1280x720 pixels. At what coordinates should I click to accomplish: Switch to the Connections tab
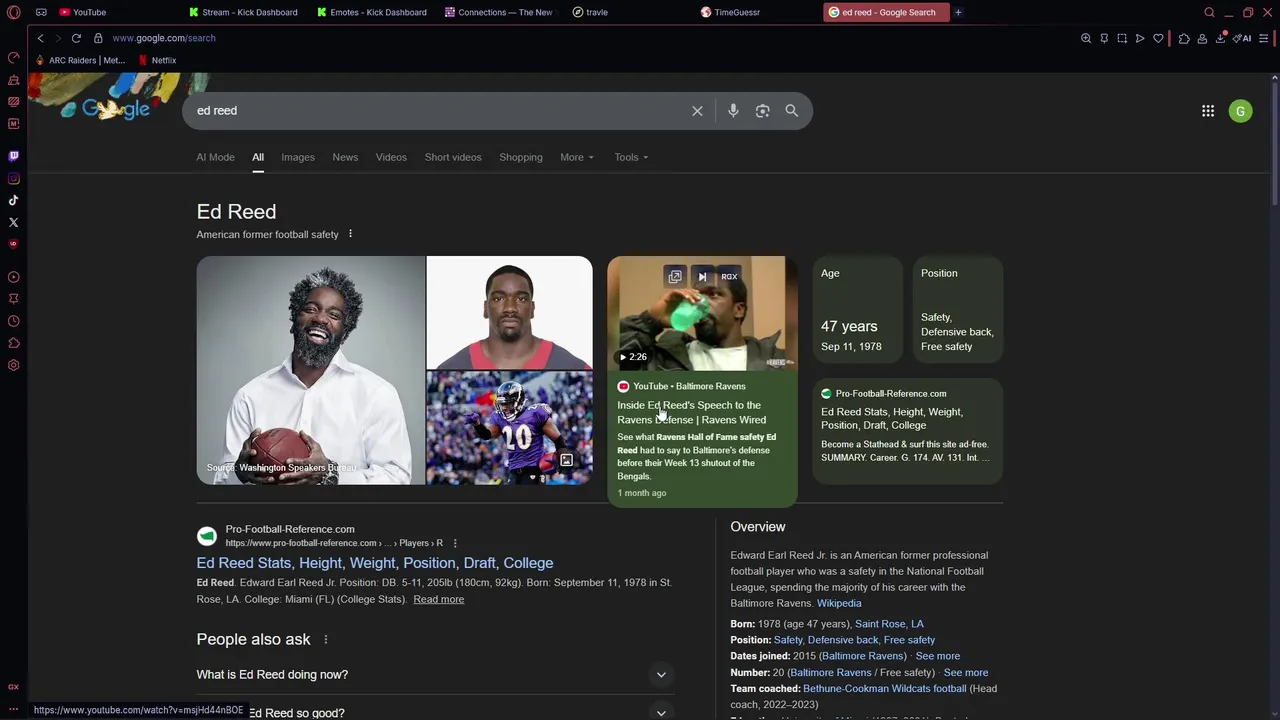click(x=500, y=12)
